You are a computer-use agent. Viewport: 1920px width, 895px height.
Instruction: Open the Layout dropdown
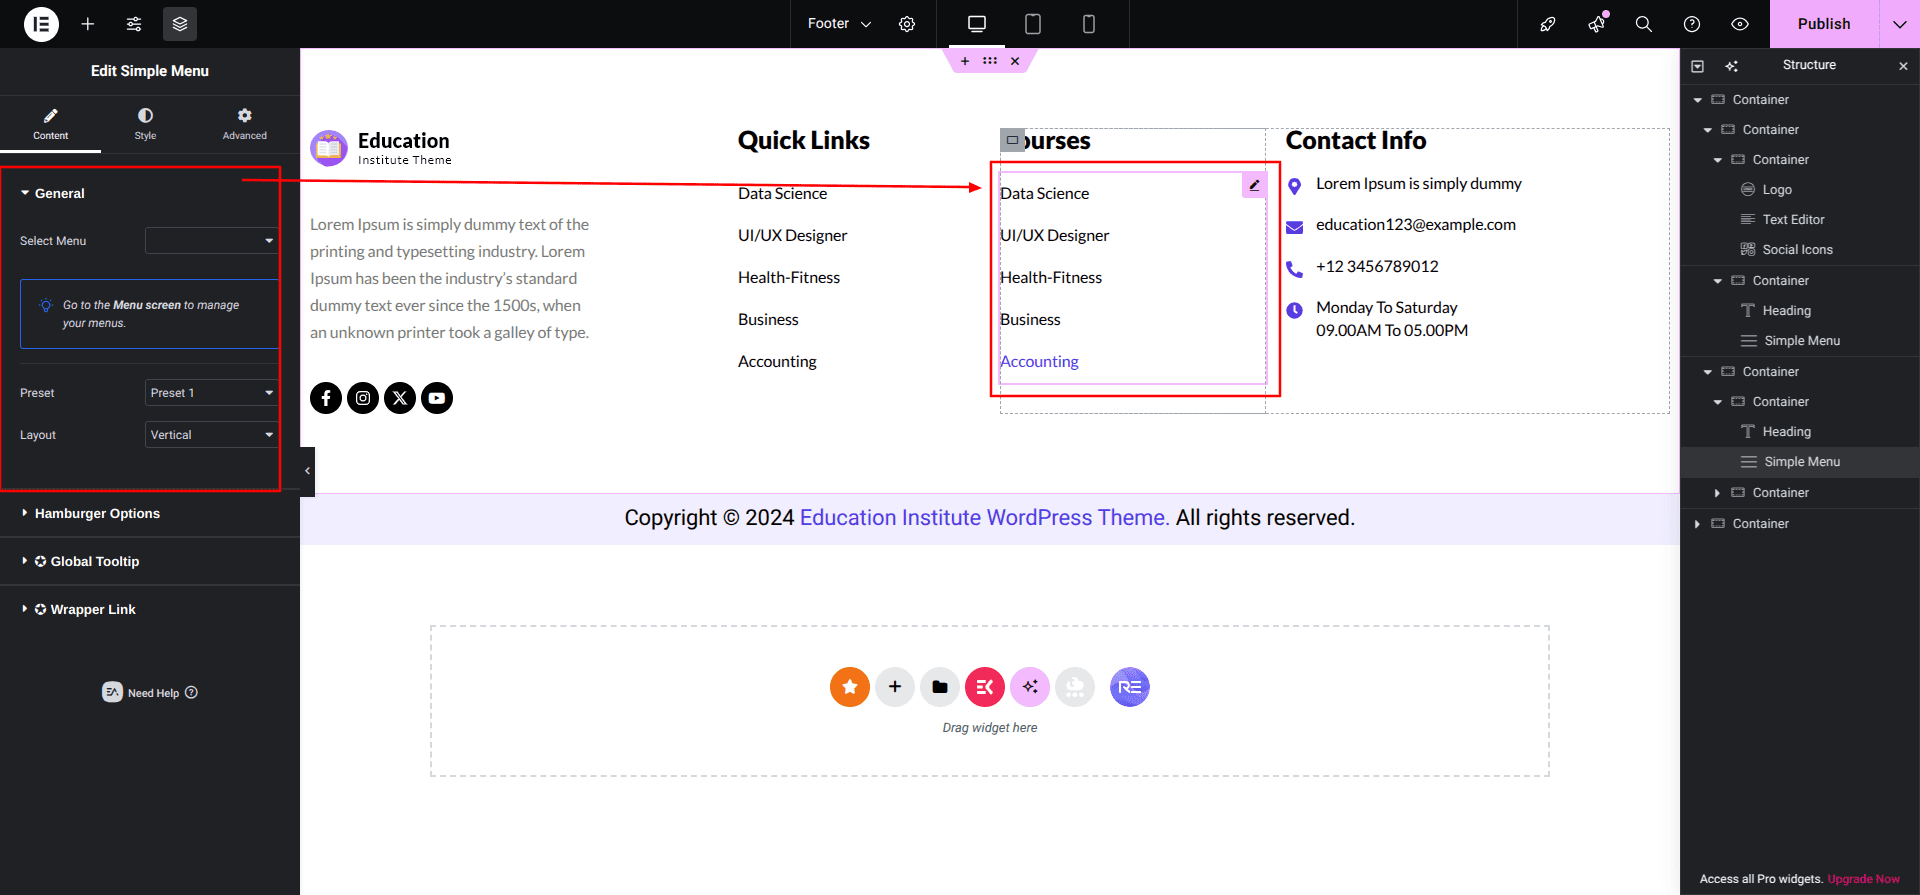point(212,435)
